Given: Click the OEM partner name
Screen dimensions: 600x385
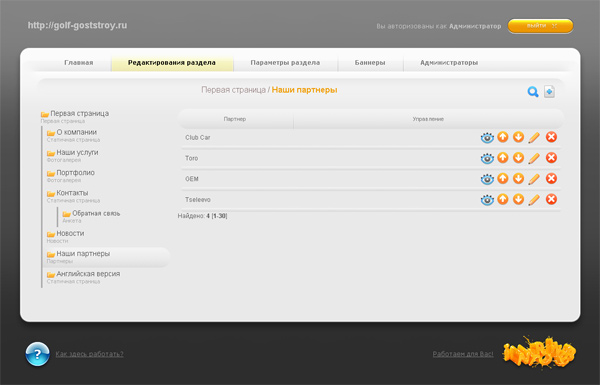Looking at the screenshot, I should pos(192,179).
